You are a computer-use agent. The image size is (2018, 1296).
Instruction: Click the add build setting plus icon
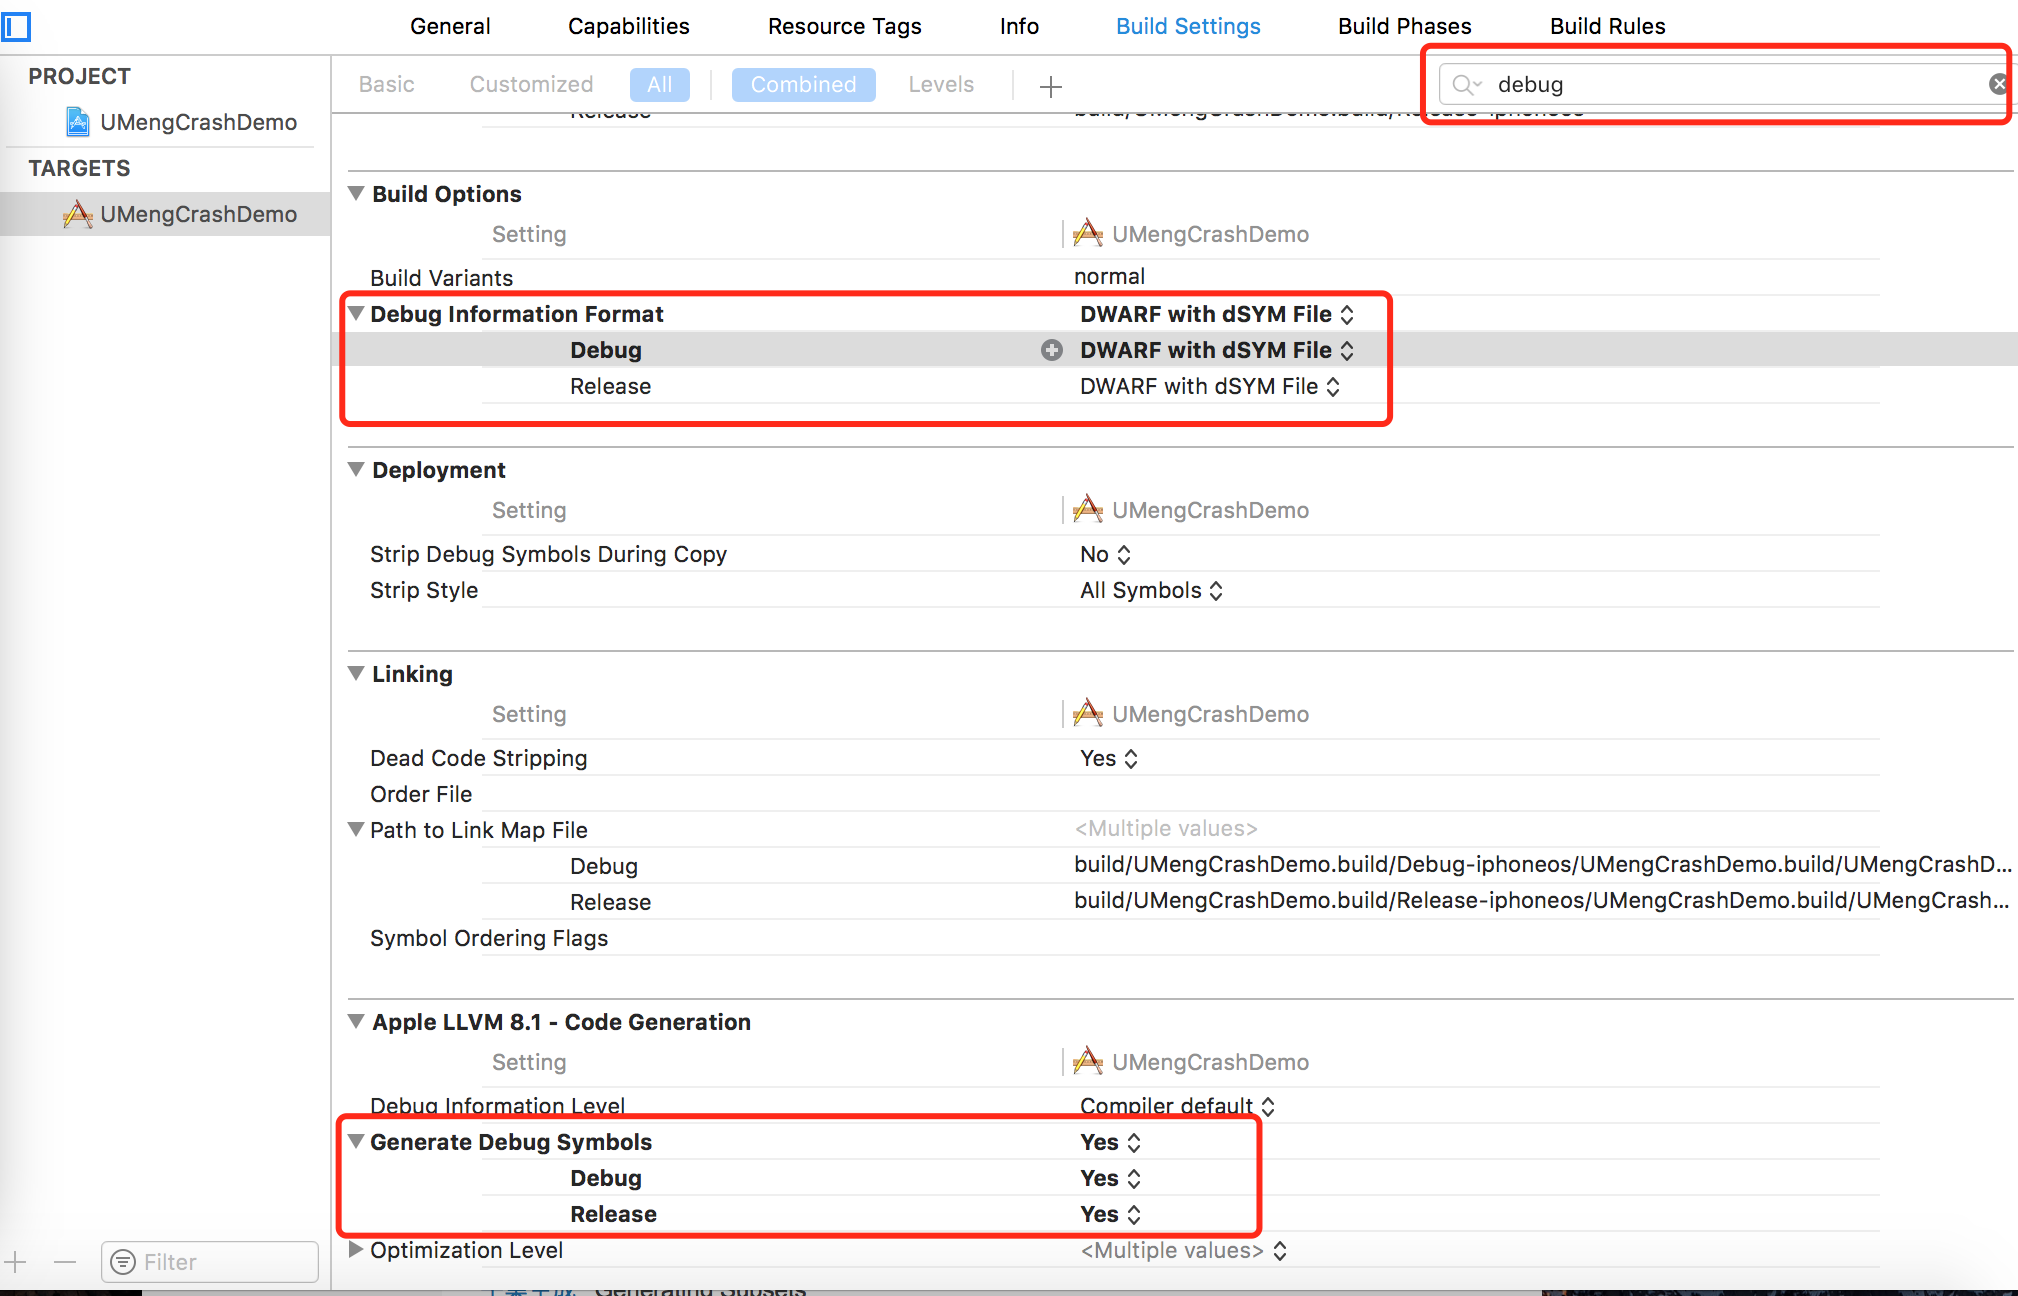[x=1050, y=86]
